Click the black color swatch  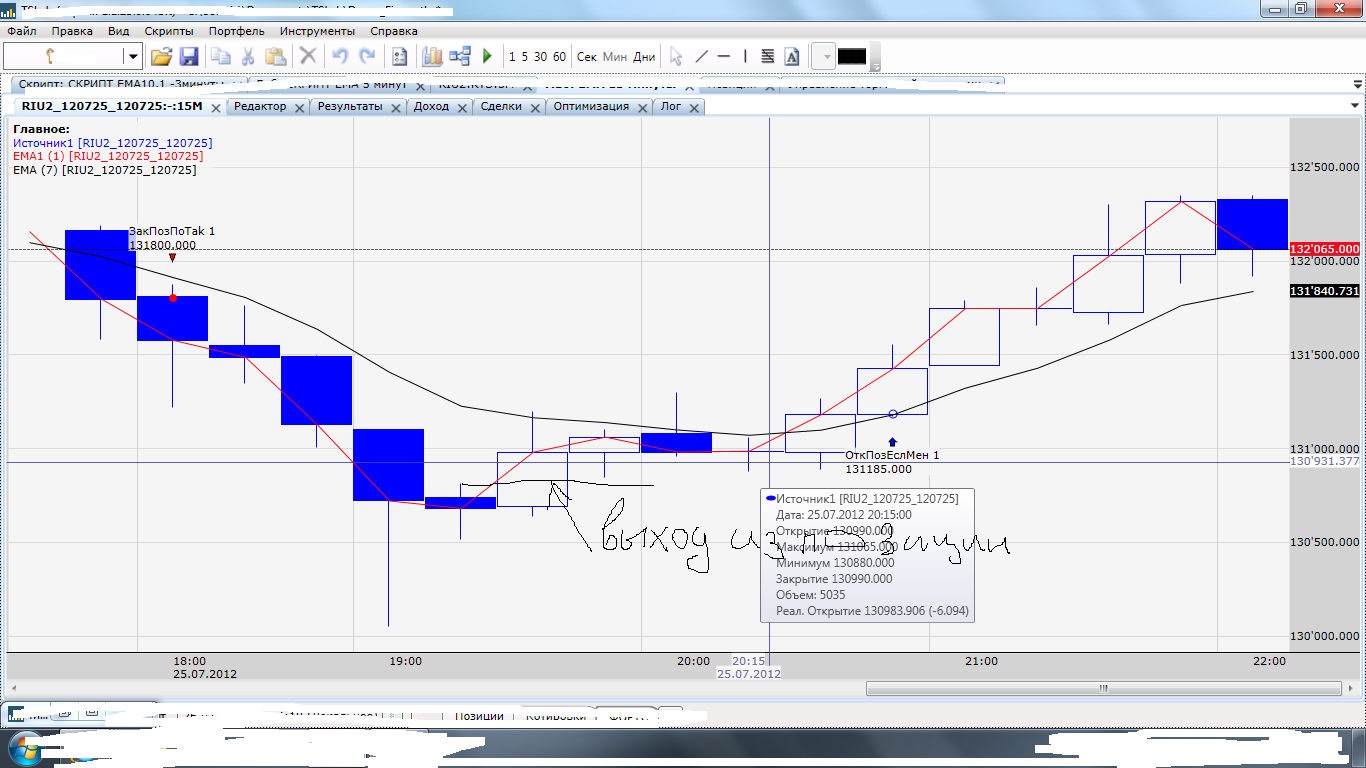(852, 57)
